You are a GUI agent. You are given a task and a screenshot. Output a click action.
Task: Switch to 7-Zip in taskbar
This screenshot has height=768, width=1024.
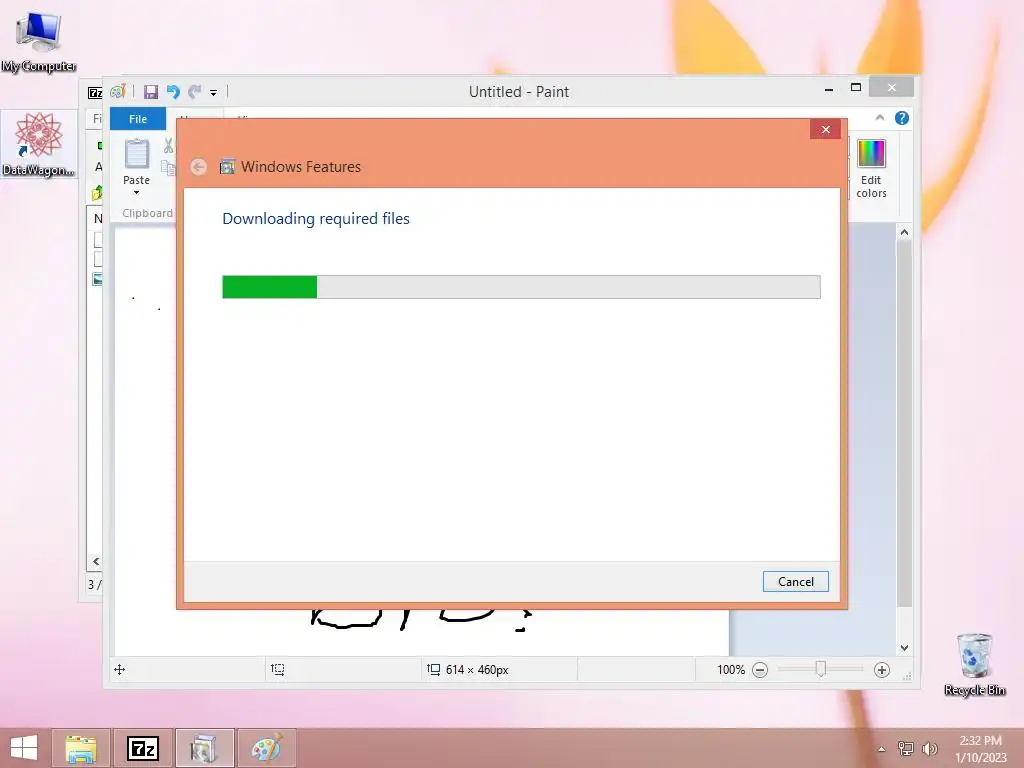[x=142, y=748]
